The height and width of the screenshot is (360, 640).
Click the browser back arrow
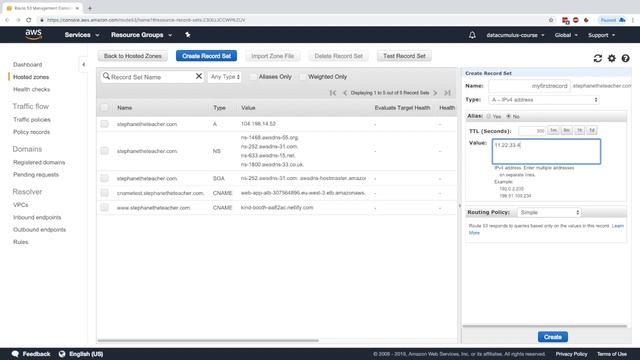coord(7,20)
